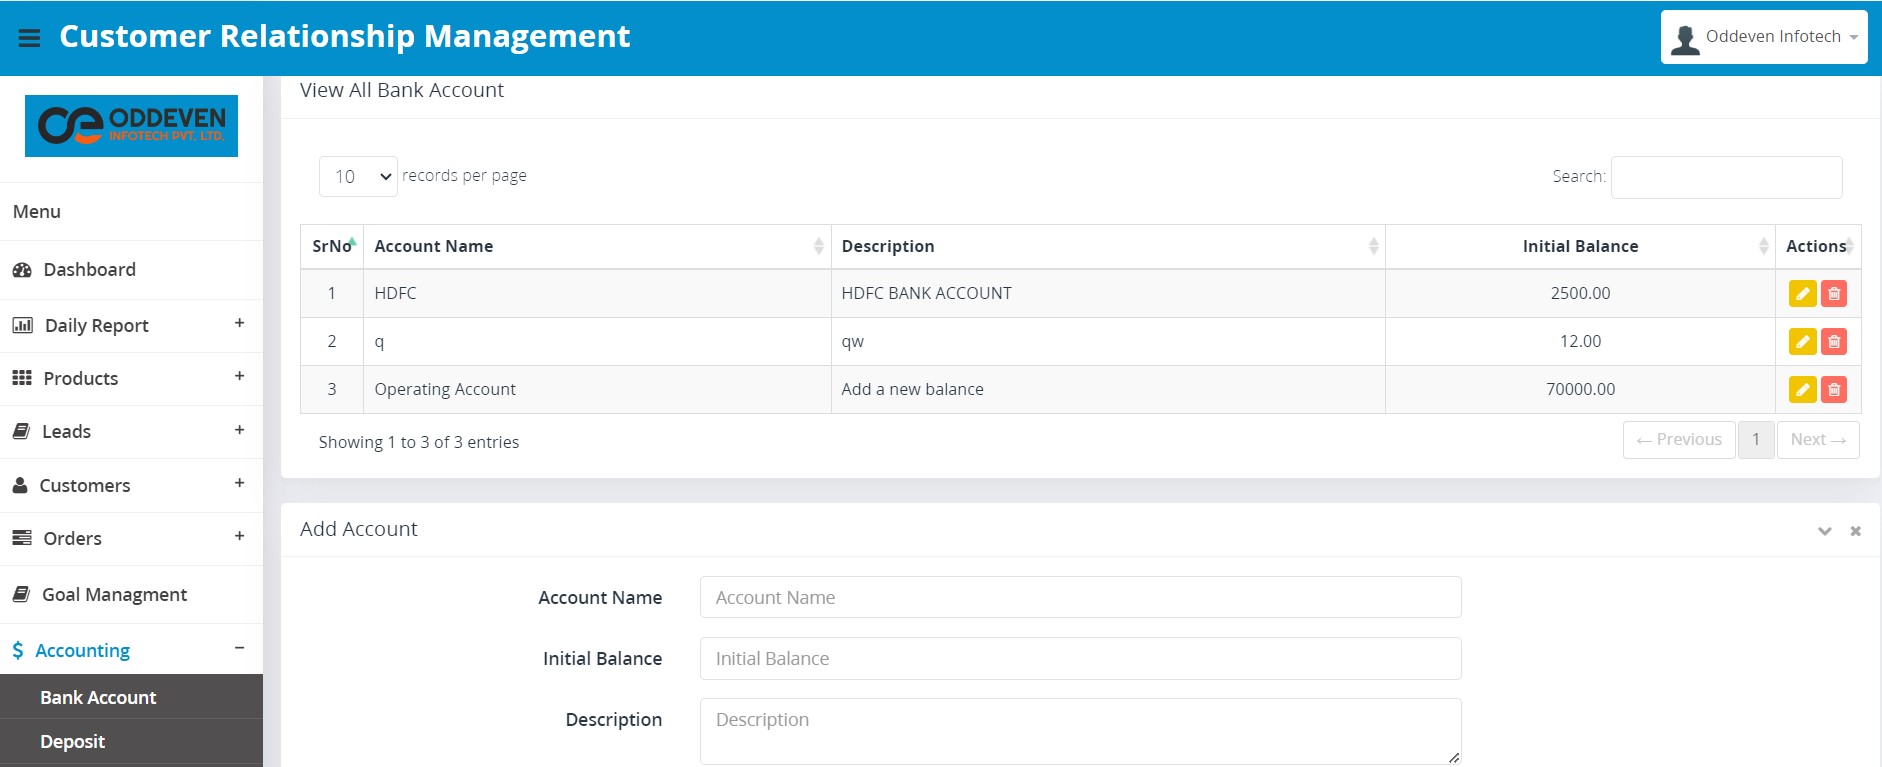The image size is (1882, 767).
Task: Click the hamburger menu icon in header
Action: pyautogui.click(x=29, y=38)
